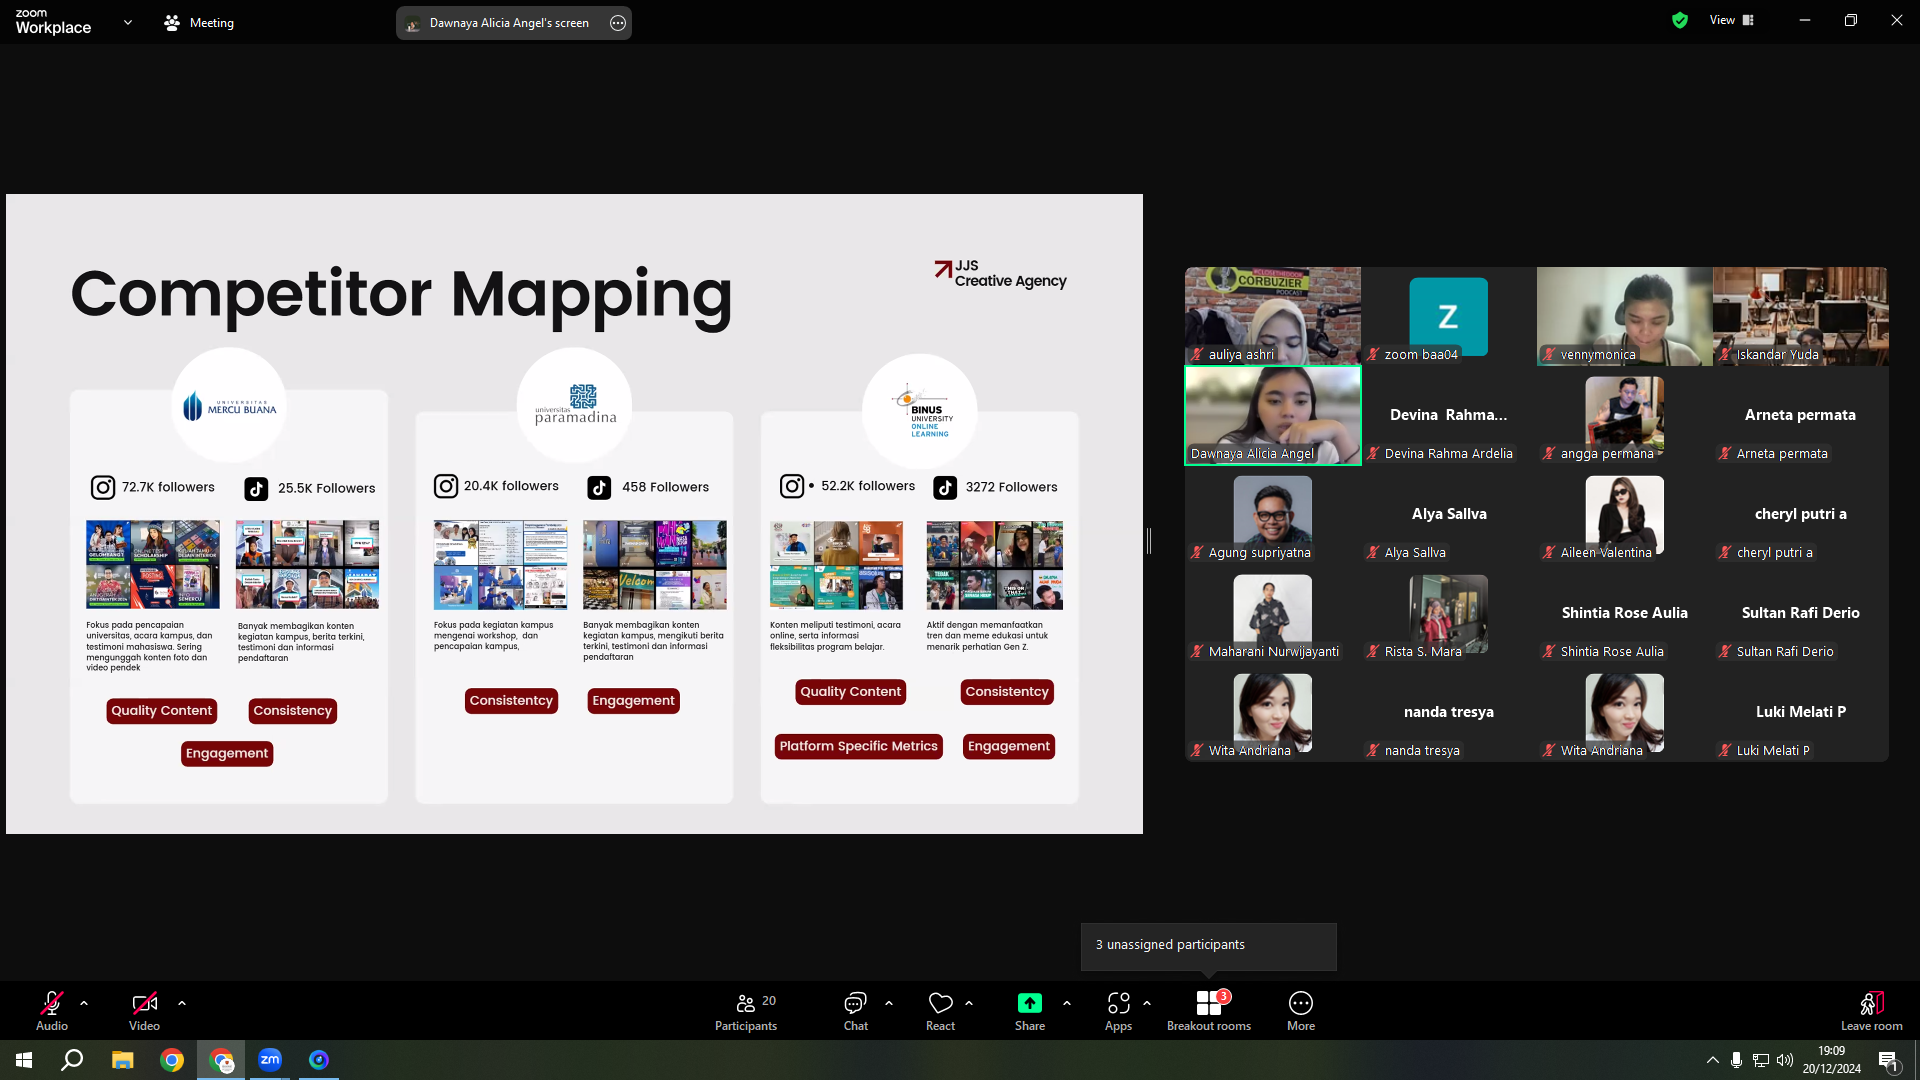Open the Meeting tab
Viewport: 1920px width, 1080px height.
pos(199,23)
